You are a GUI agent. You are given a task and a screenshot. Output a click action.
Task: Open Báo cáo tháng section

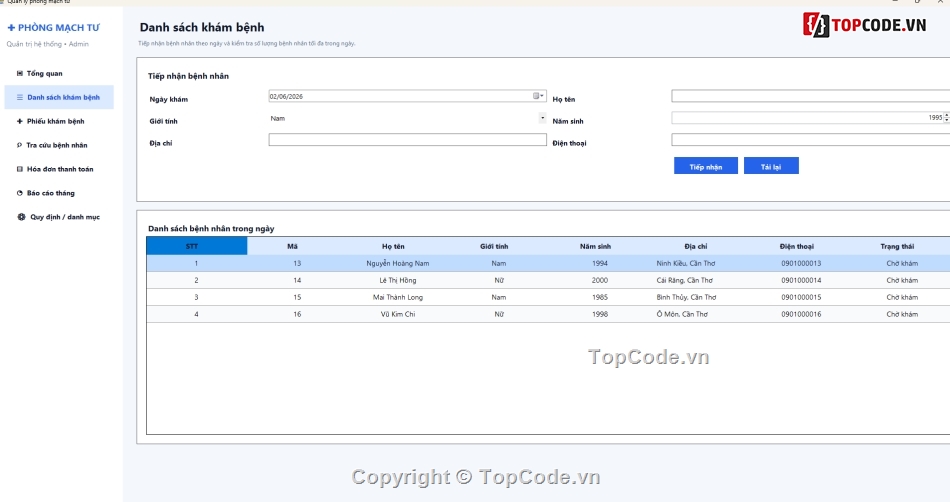tap(59, 193)
